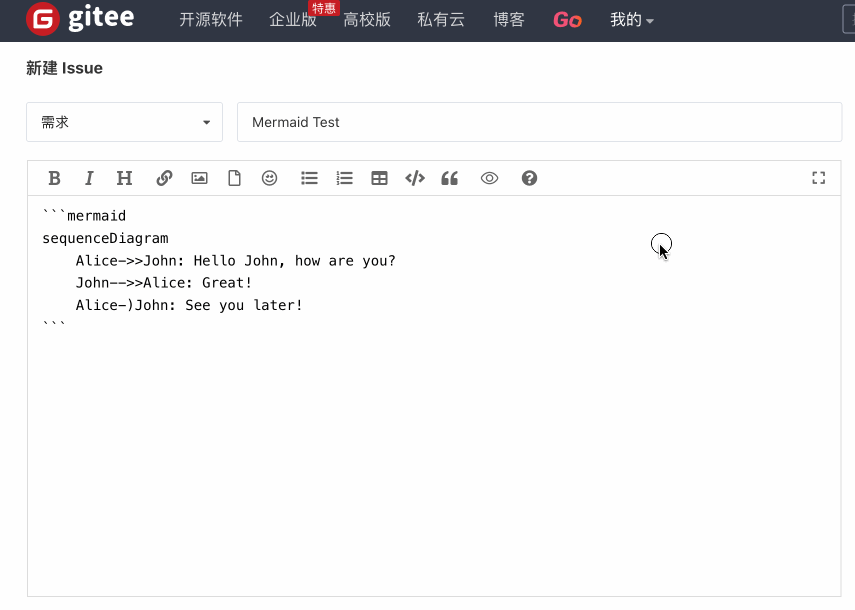Attach a file using the document icon
This screenshot has height=610, width=855.
[x=234, y=178]
